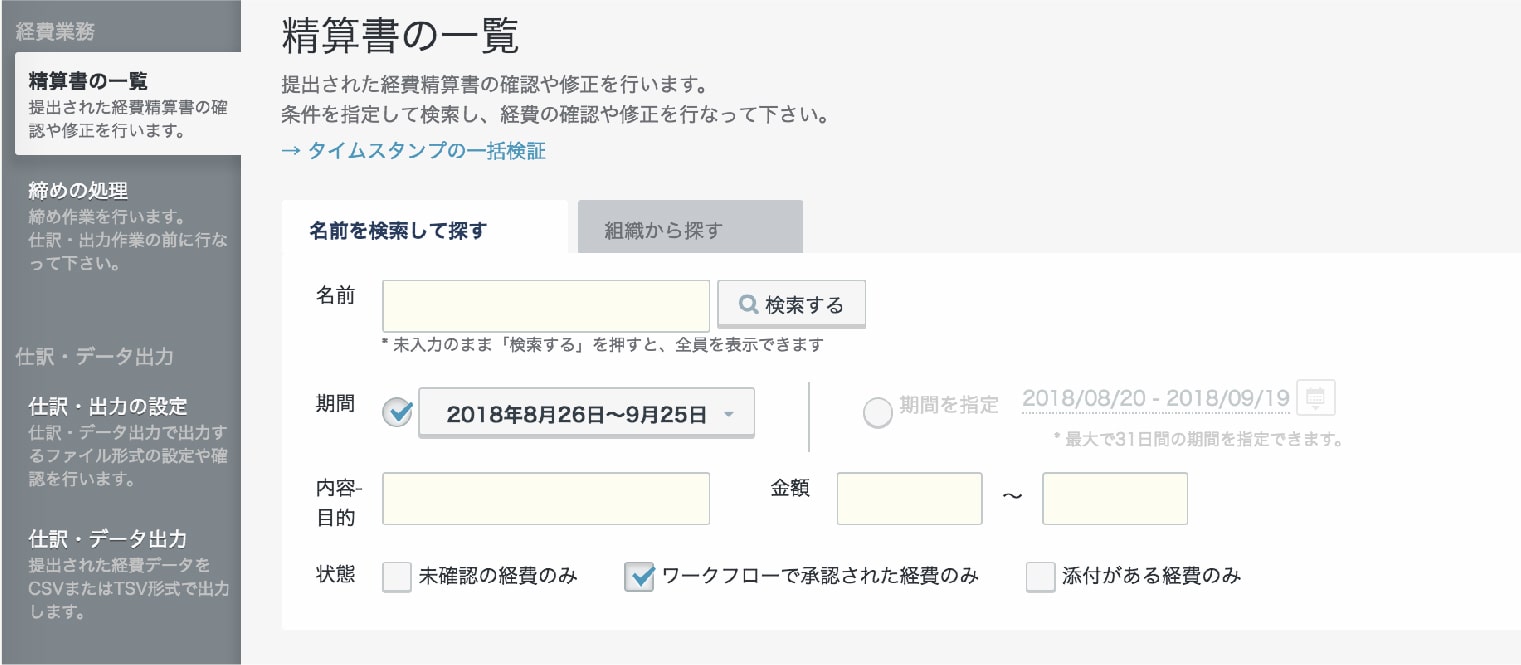Uncheck ワークフローで承認された経費のみ
The image size is (1521, 665).
pos(639,577)
